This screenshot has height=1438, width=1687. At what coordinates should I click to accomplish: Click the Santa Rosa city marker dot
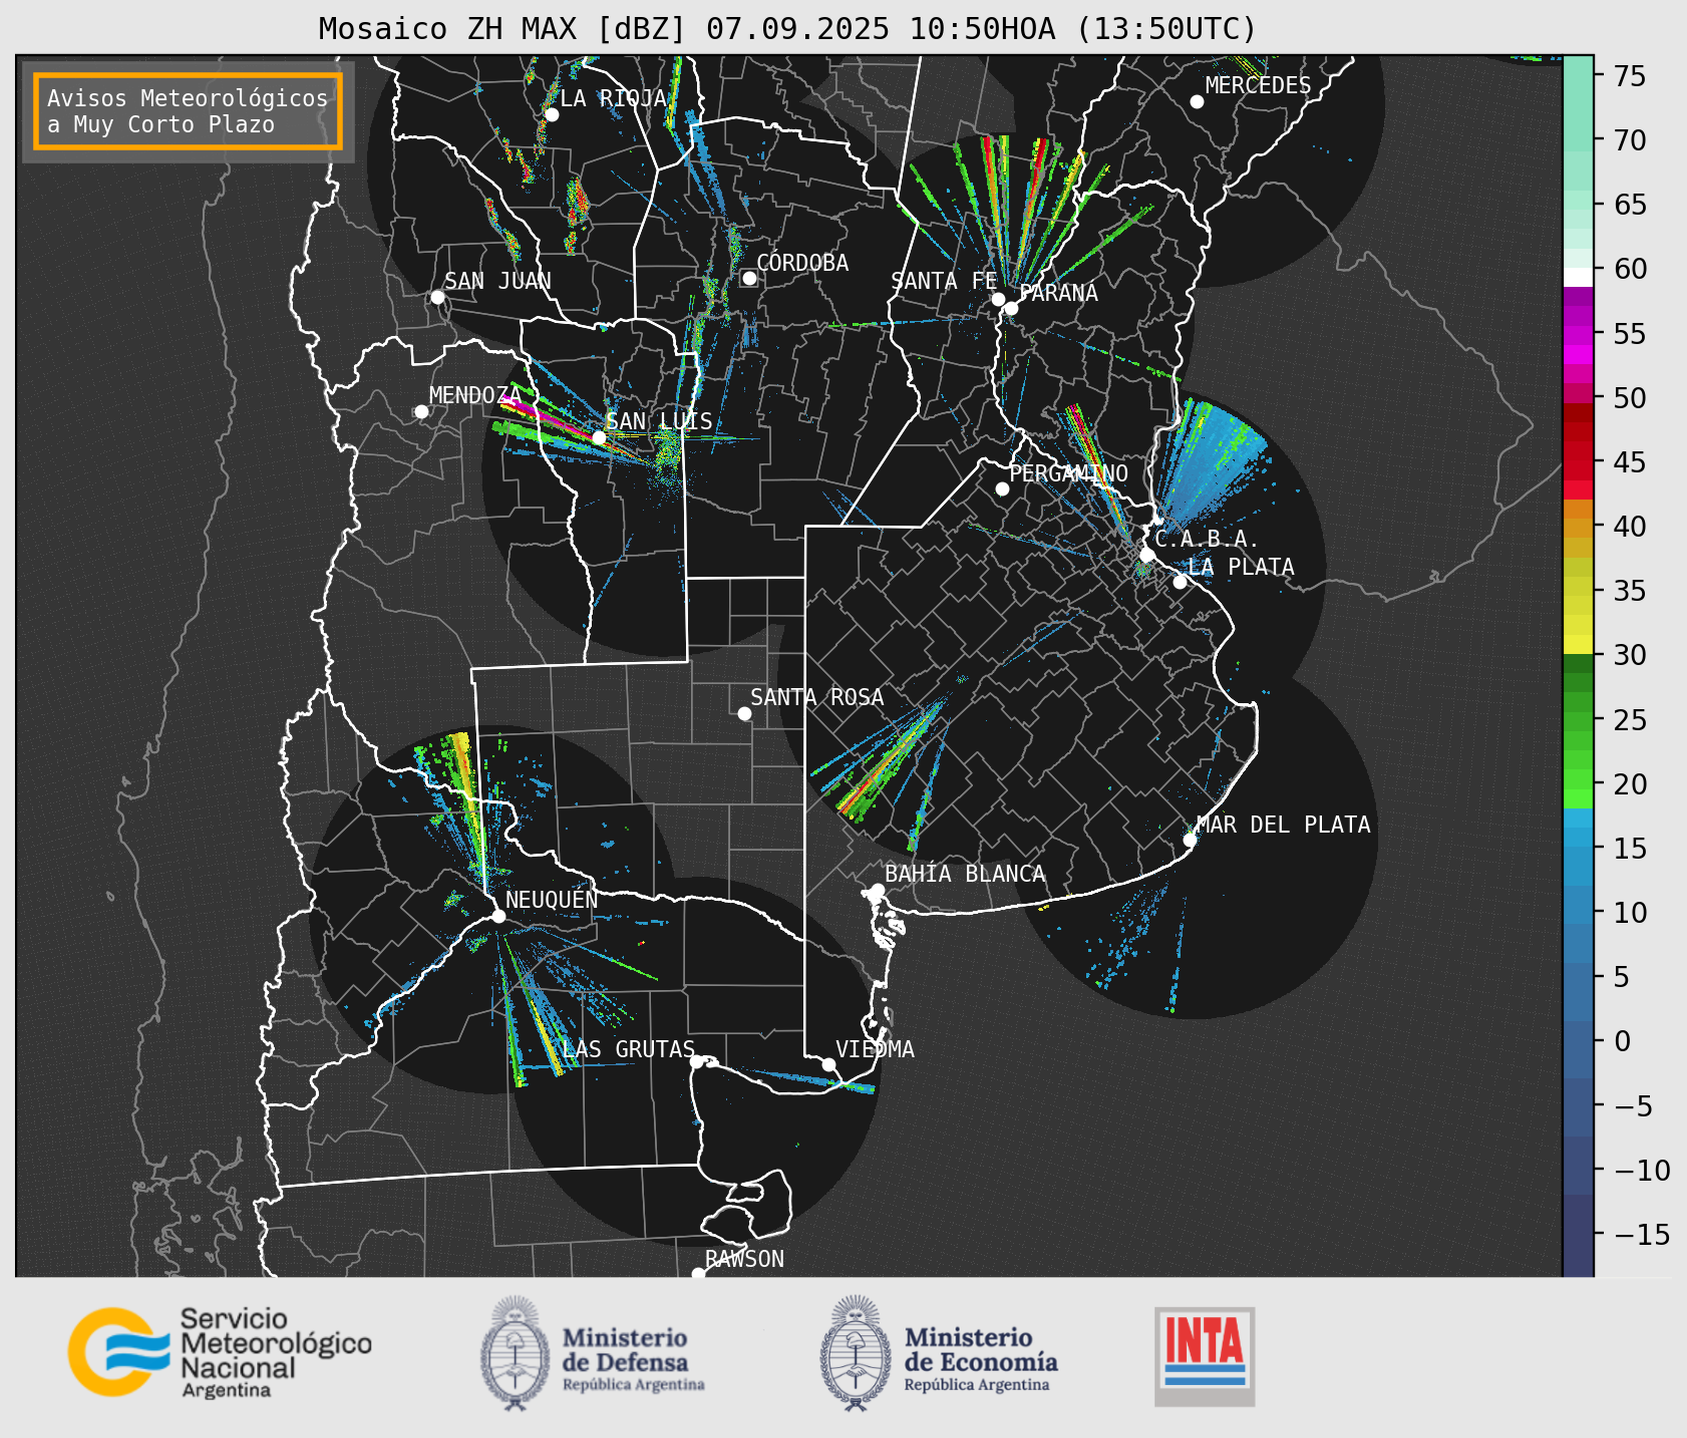[x=744, y=713]
